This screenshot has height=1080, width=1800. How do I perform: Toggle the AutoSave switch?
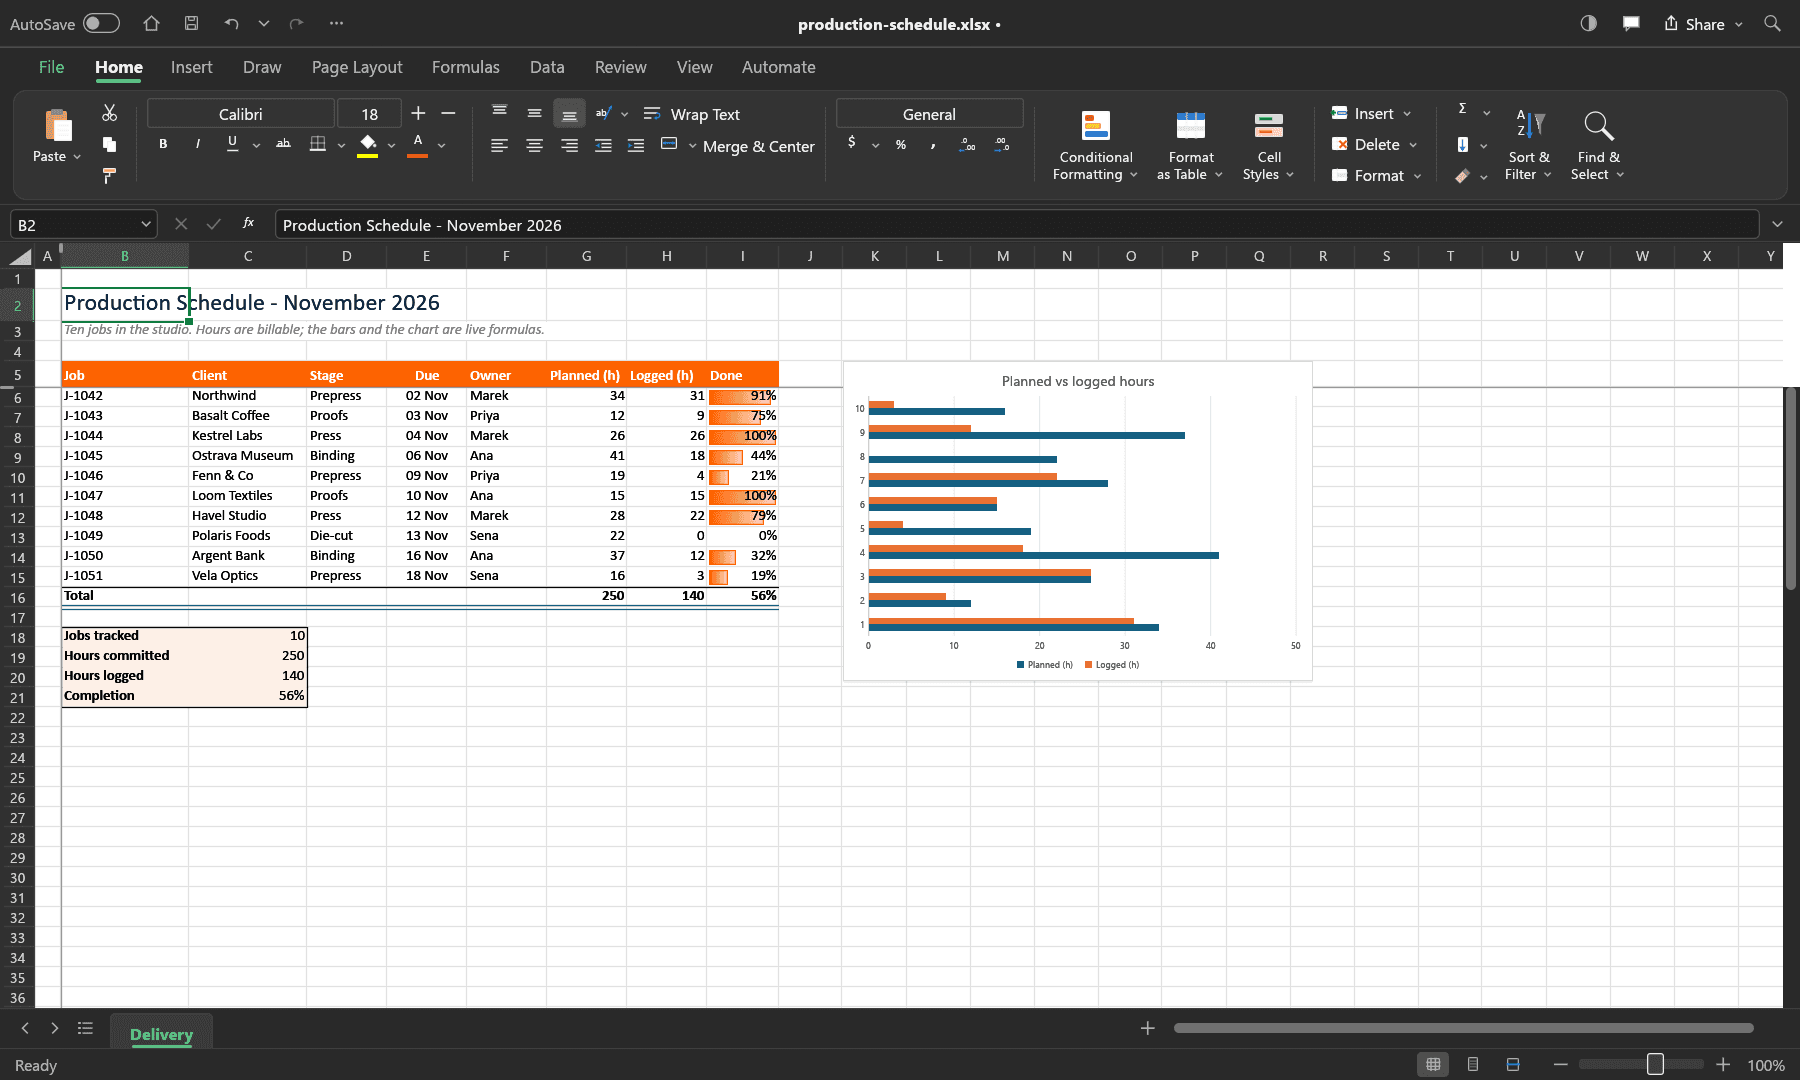(x=101, y=23)
